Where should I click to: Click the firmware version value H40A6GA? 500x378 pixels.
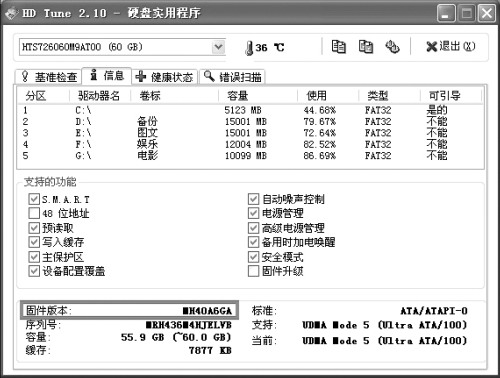207,311
